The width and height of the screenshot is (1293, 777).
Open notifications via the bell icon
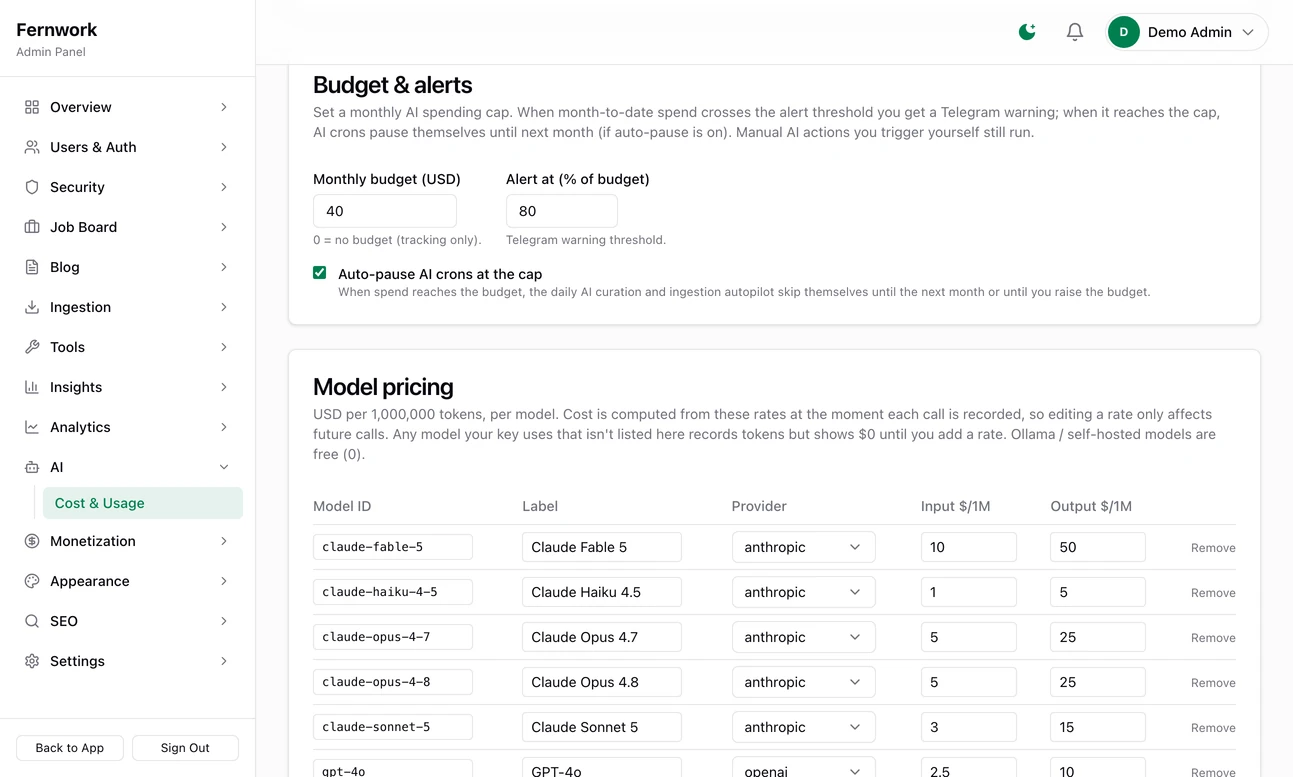[x=1075, y=32]
